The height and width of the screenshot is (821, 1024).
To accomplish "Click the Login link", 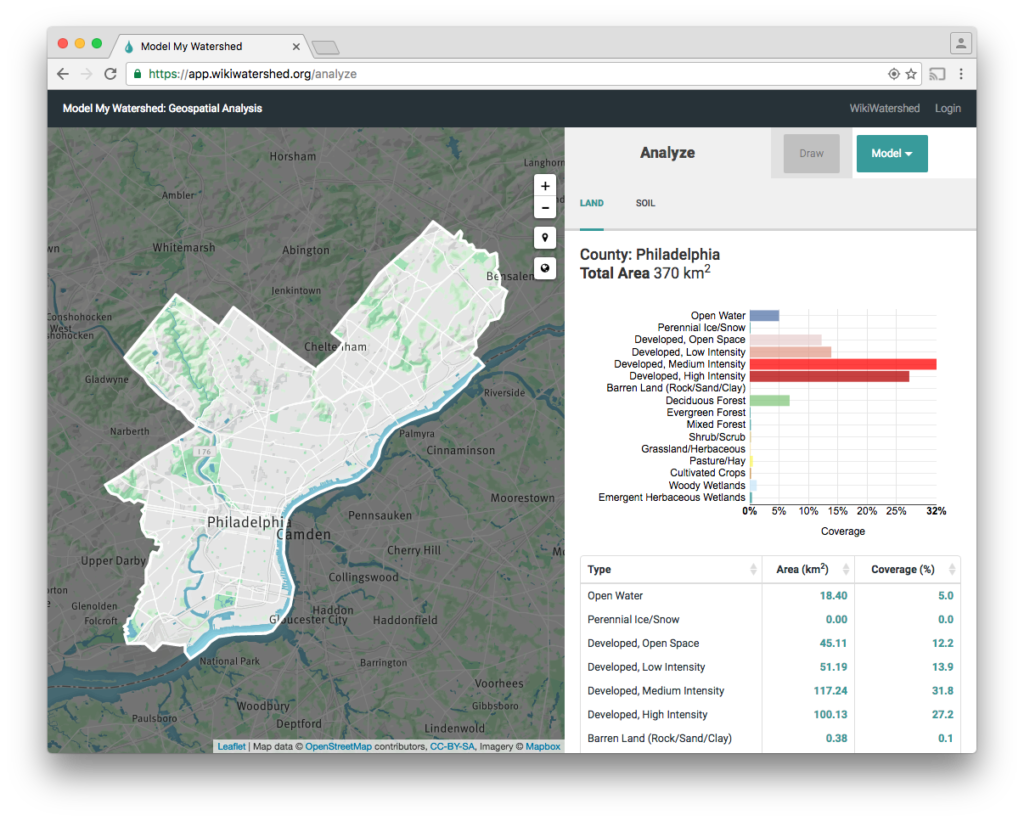I will pyautogui.click(x=947, y=108).
